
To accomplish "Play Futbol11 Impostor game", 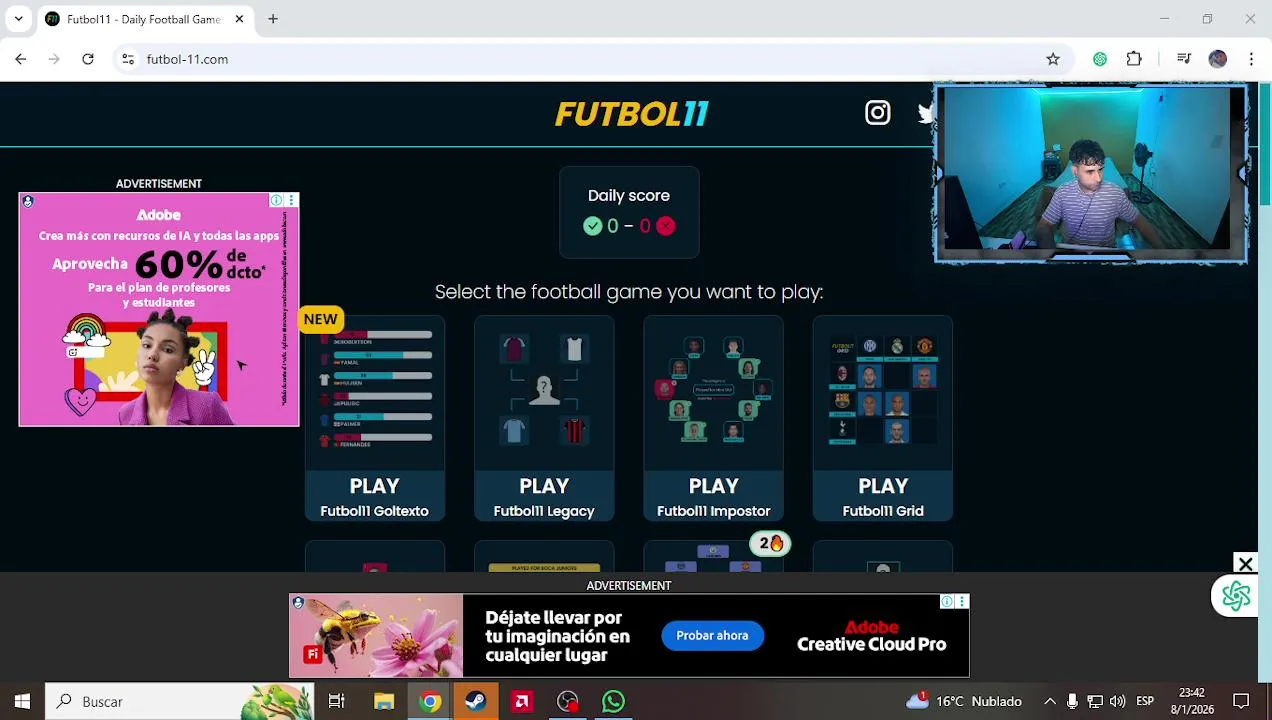I will pyautogui.click(x=713, y=497).
